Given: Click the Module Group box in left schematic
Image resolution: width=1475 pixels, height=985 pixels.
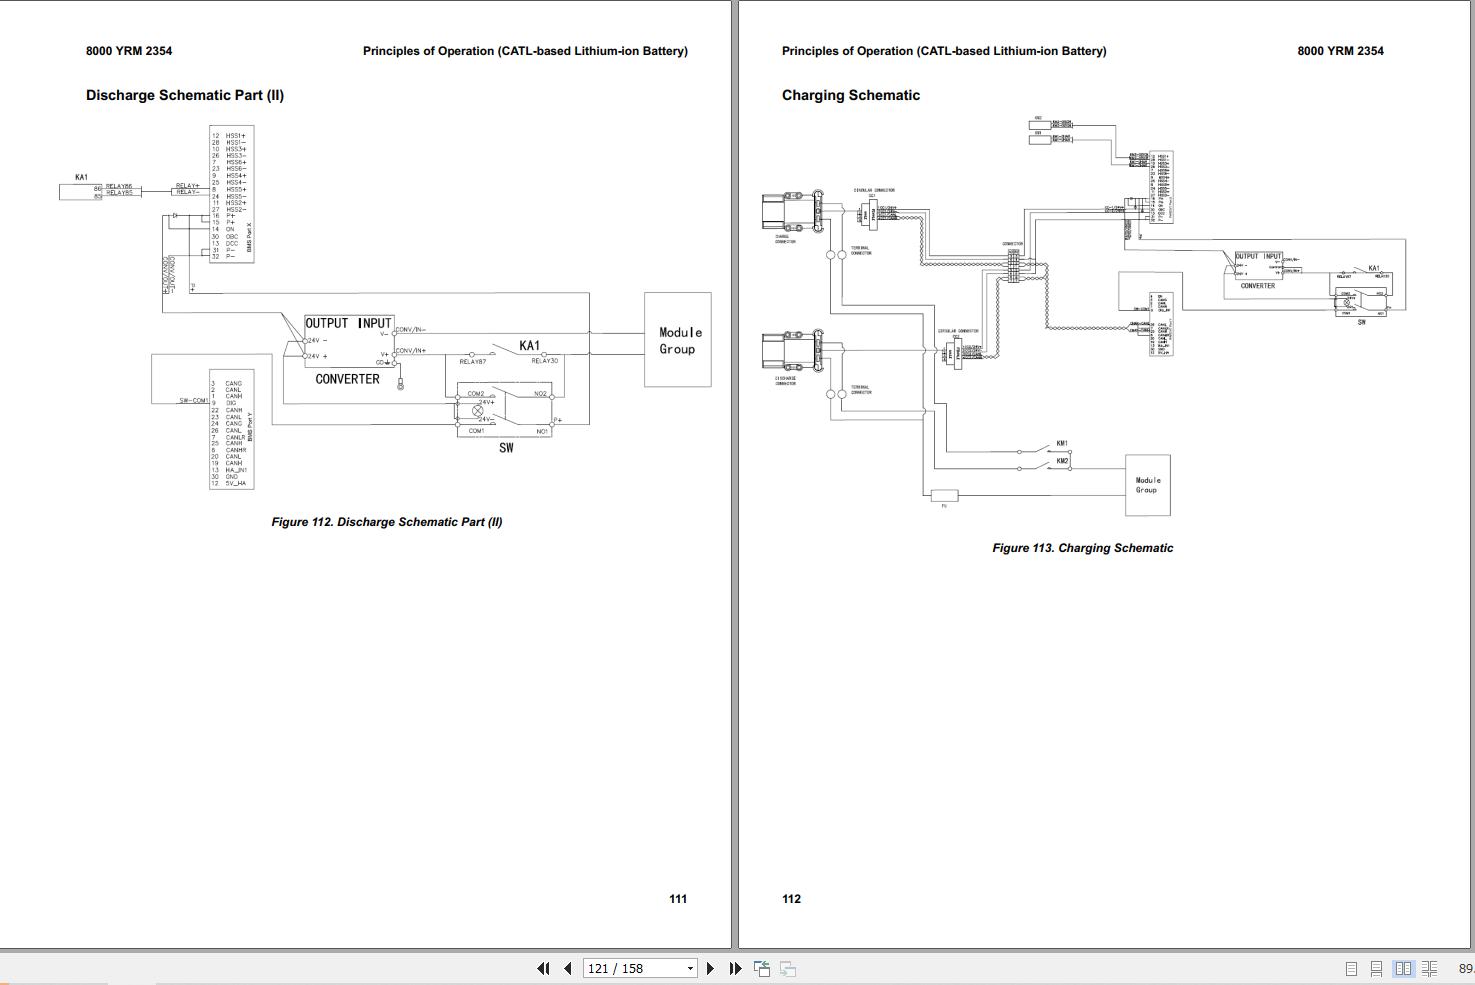Looking at the screenshot, I should pyautogui.click(x=678, y=340).
